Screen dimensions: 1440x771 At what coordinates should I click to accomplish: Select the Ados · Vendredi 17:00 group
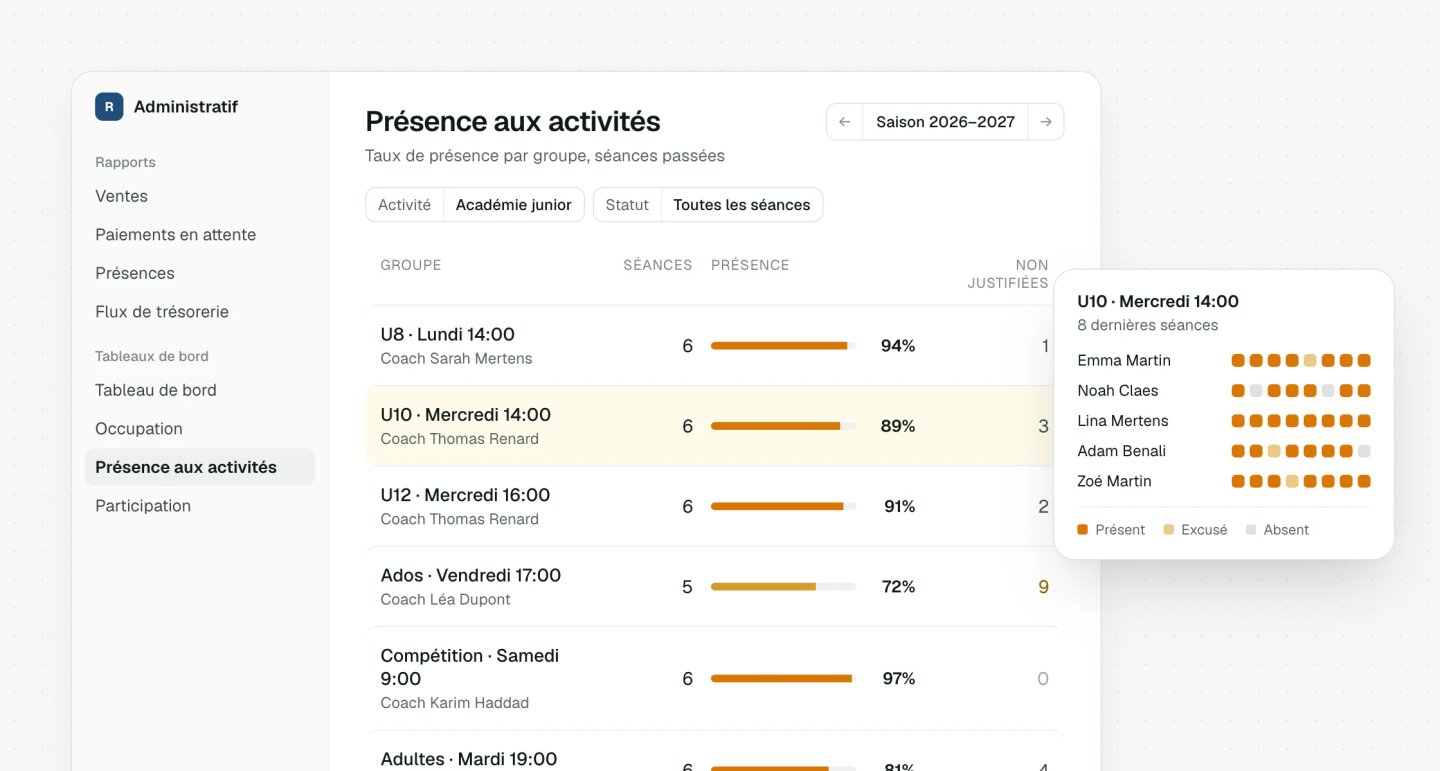714,586
